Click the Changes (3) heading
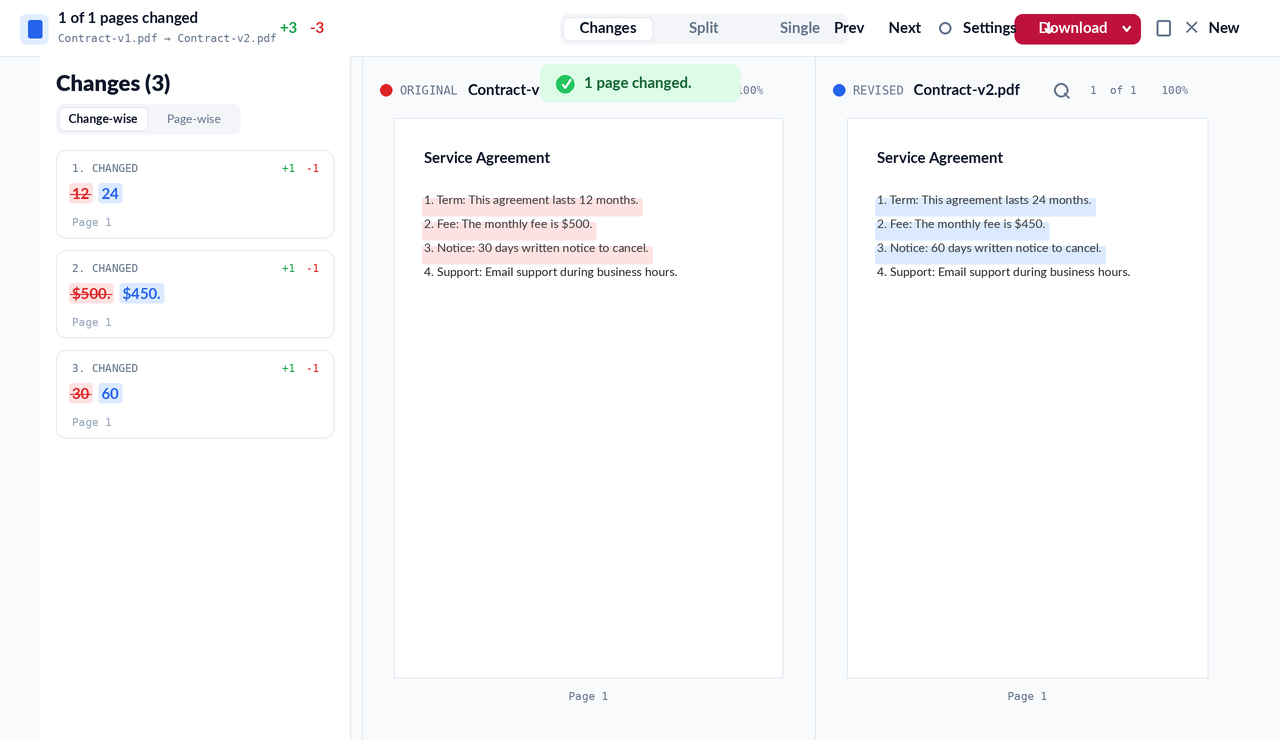The width and height of the screenshot is (1280, 740). tap(113, 83)
